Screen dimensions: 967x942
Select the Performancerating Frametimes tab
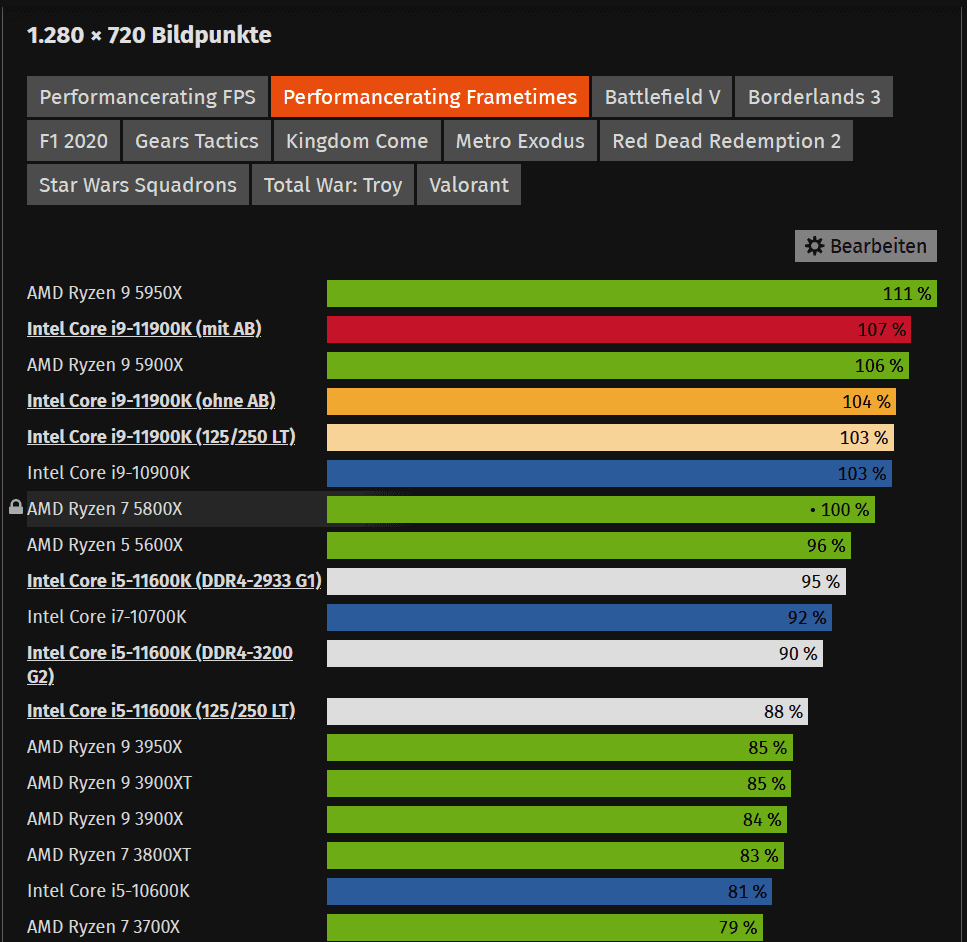pos(430,97)
